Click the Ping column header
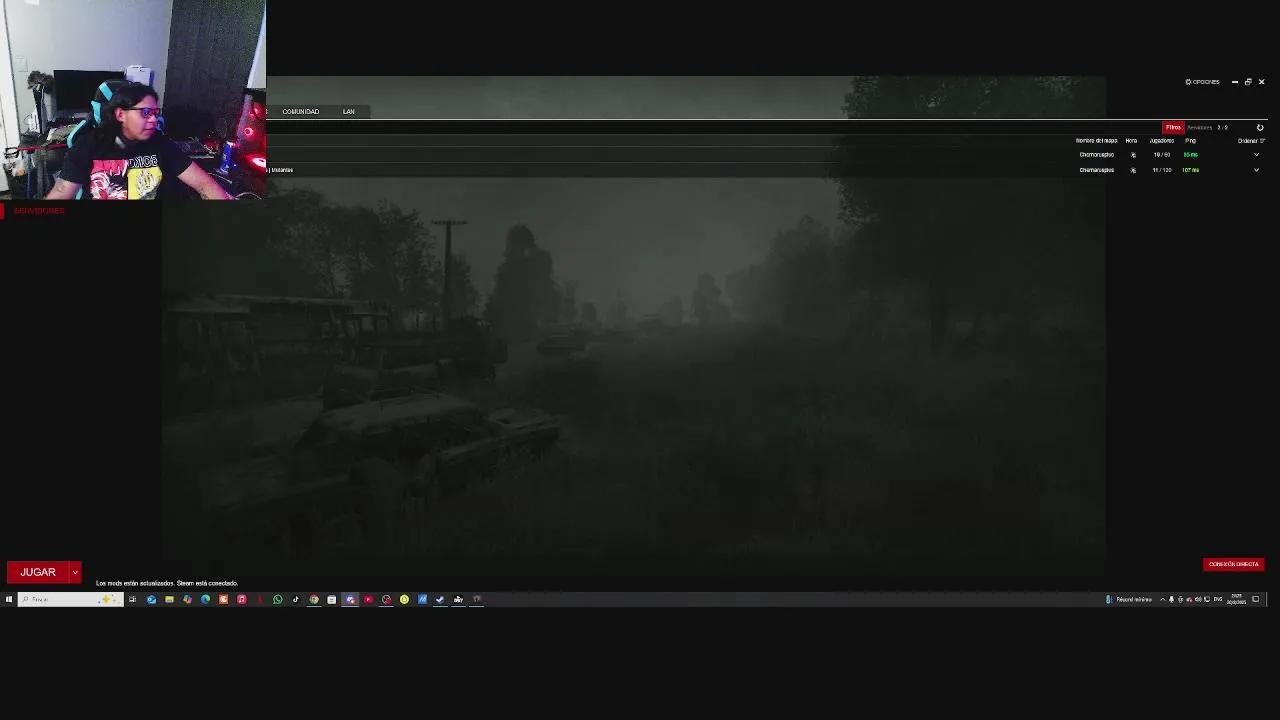The height and width of the screenshot is (720, 1280). click(x=1190, y=141)
